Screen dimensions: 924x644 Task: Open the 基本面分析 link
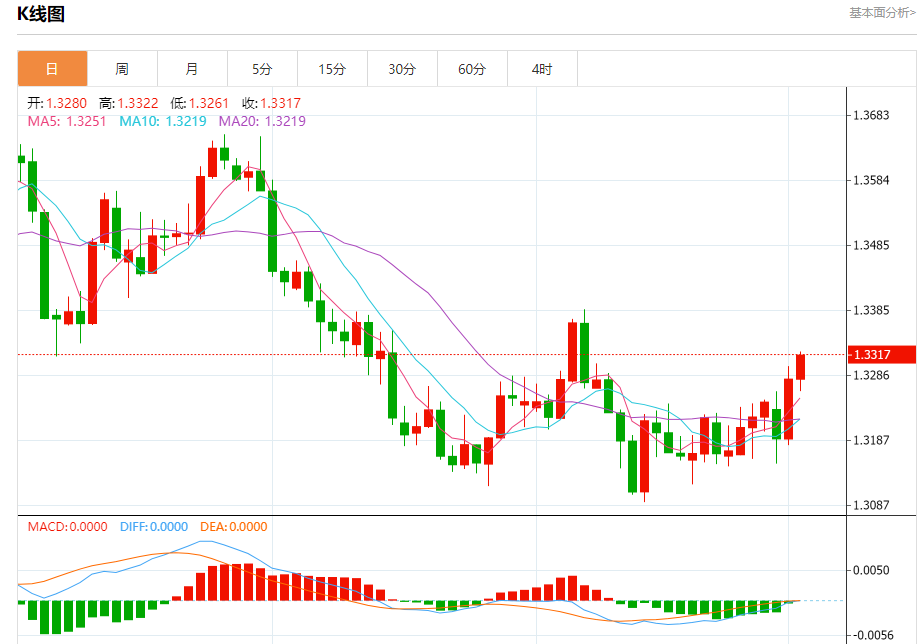[x=882, y=13]
